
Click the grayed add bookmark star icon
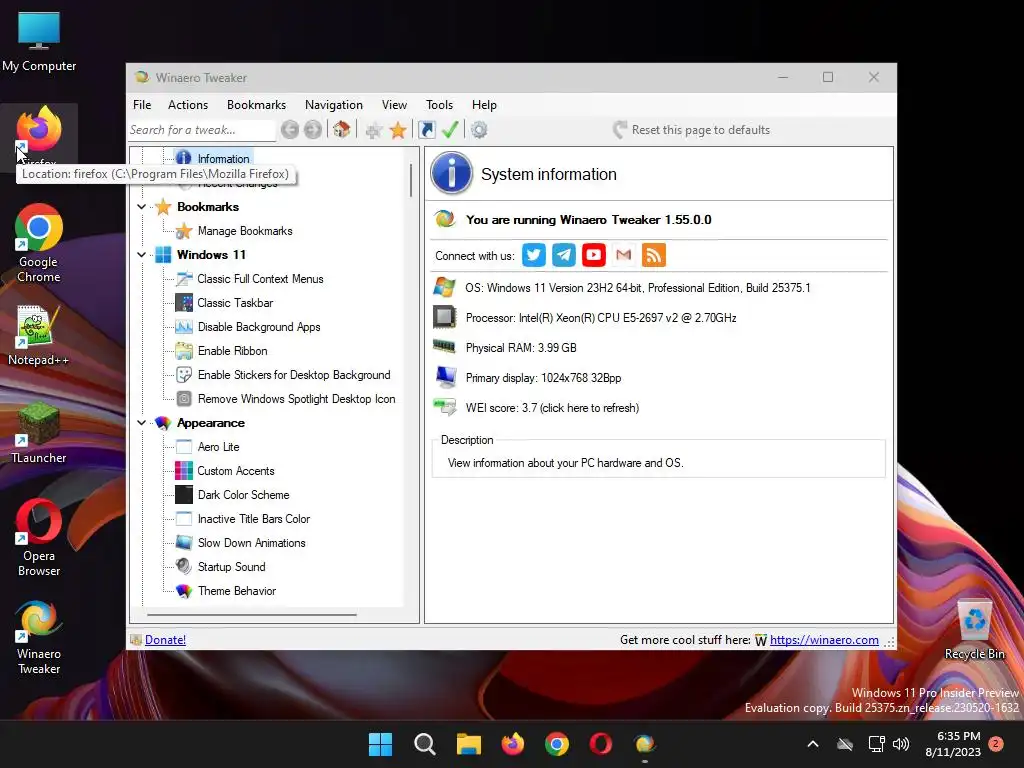tap(374, 130)
